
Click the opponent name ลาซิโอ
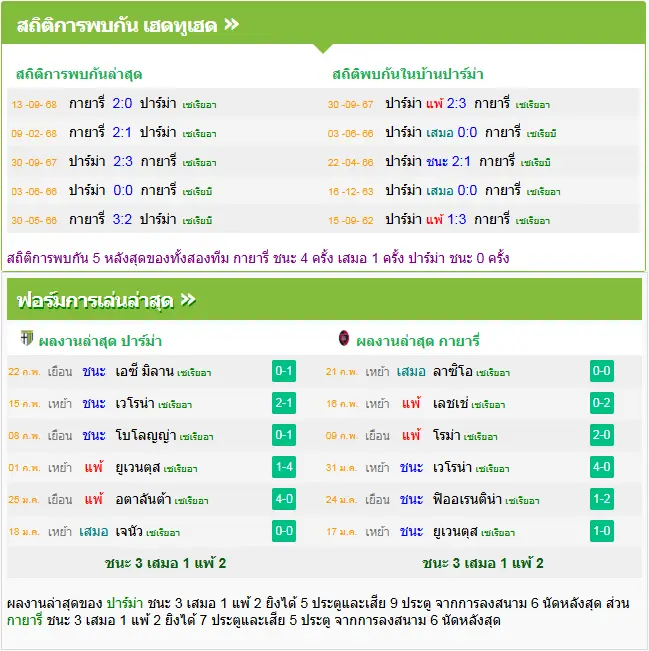[453, 371]
